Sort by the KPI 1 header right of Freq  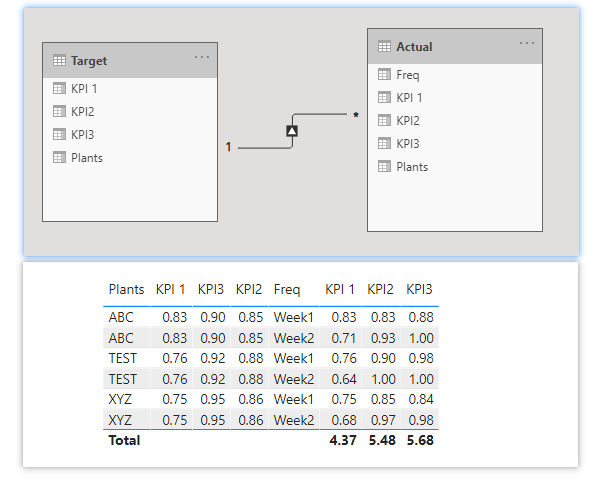(x=340, y=289)
